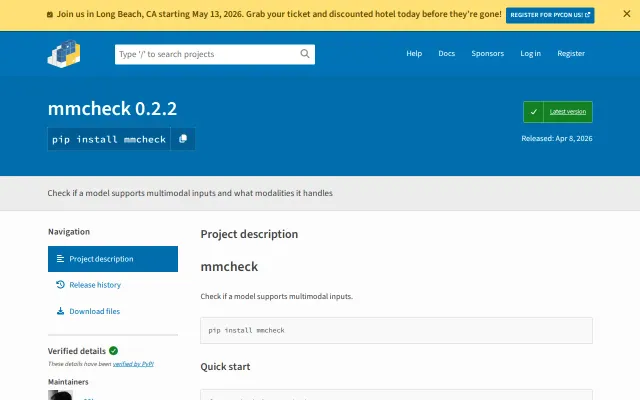The height and width of the screenshot is (400, 640).
Task: Click the green Verified details check icon
Action: tap(113, 351)
